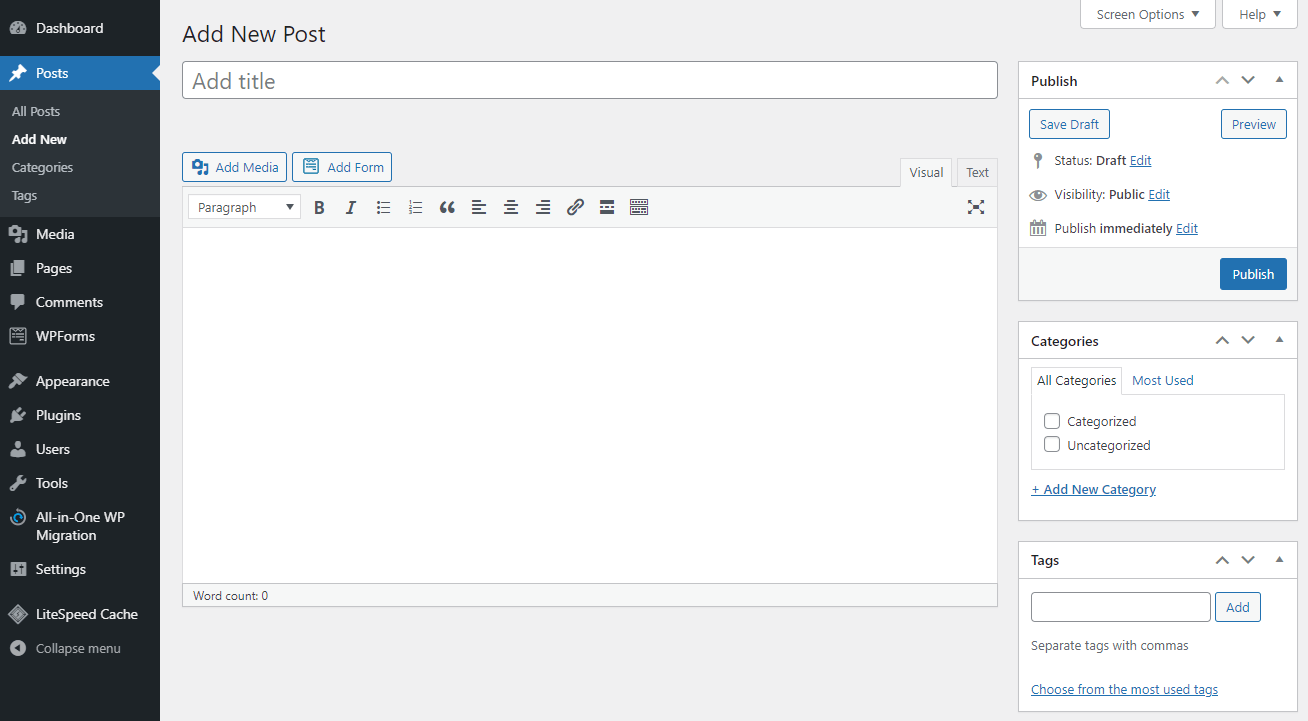Insert a numbered list
This screenshot has height=721, width=1308.
click(415, 207)
